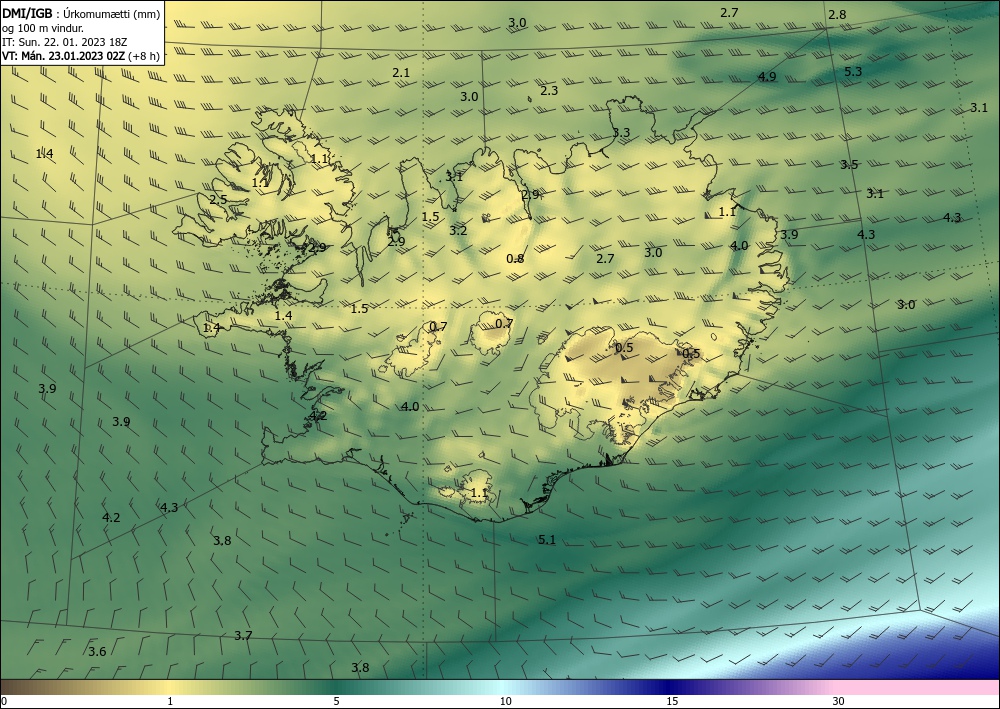
Task: Select the 2.3 value label
Action: coord(549,91)
